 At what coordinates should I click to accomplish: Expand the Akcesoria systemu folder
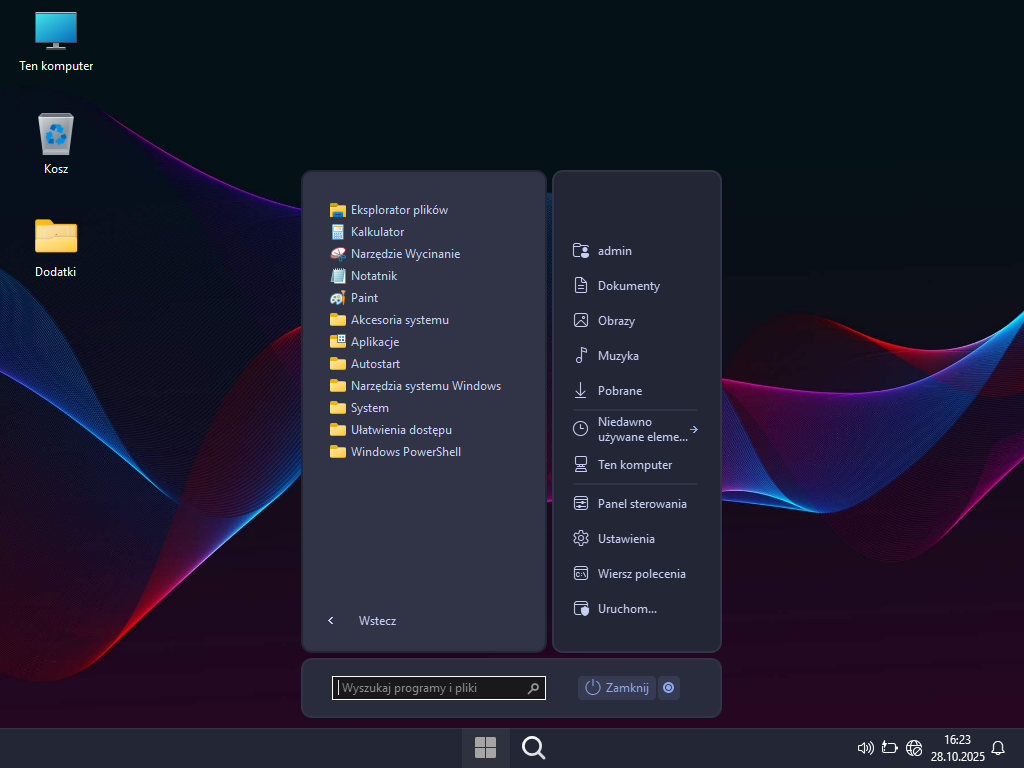click(399, 320)
